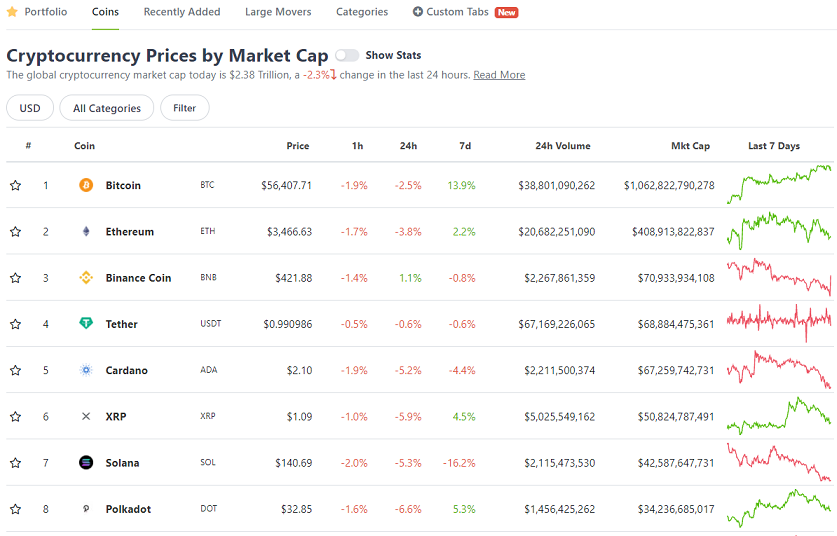
Task: Click the Ethereum logo icon
Action: pos(86,231)
